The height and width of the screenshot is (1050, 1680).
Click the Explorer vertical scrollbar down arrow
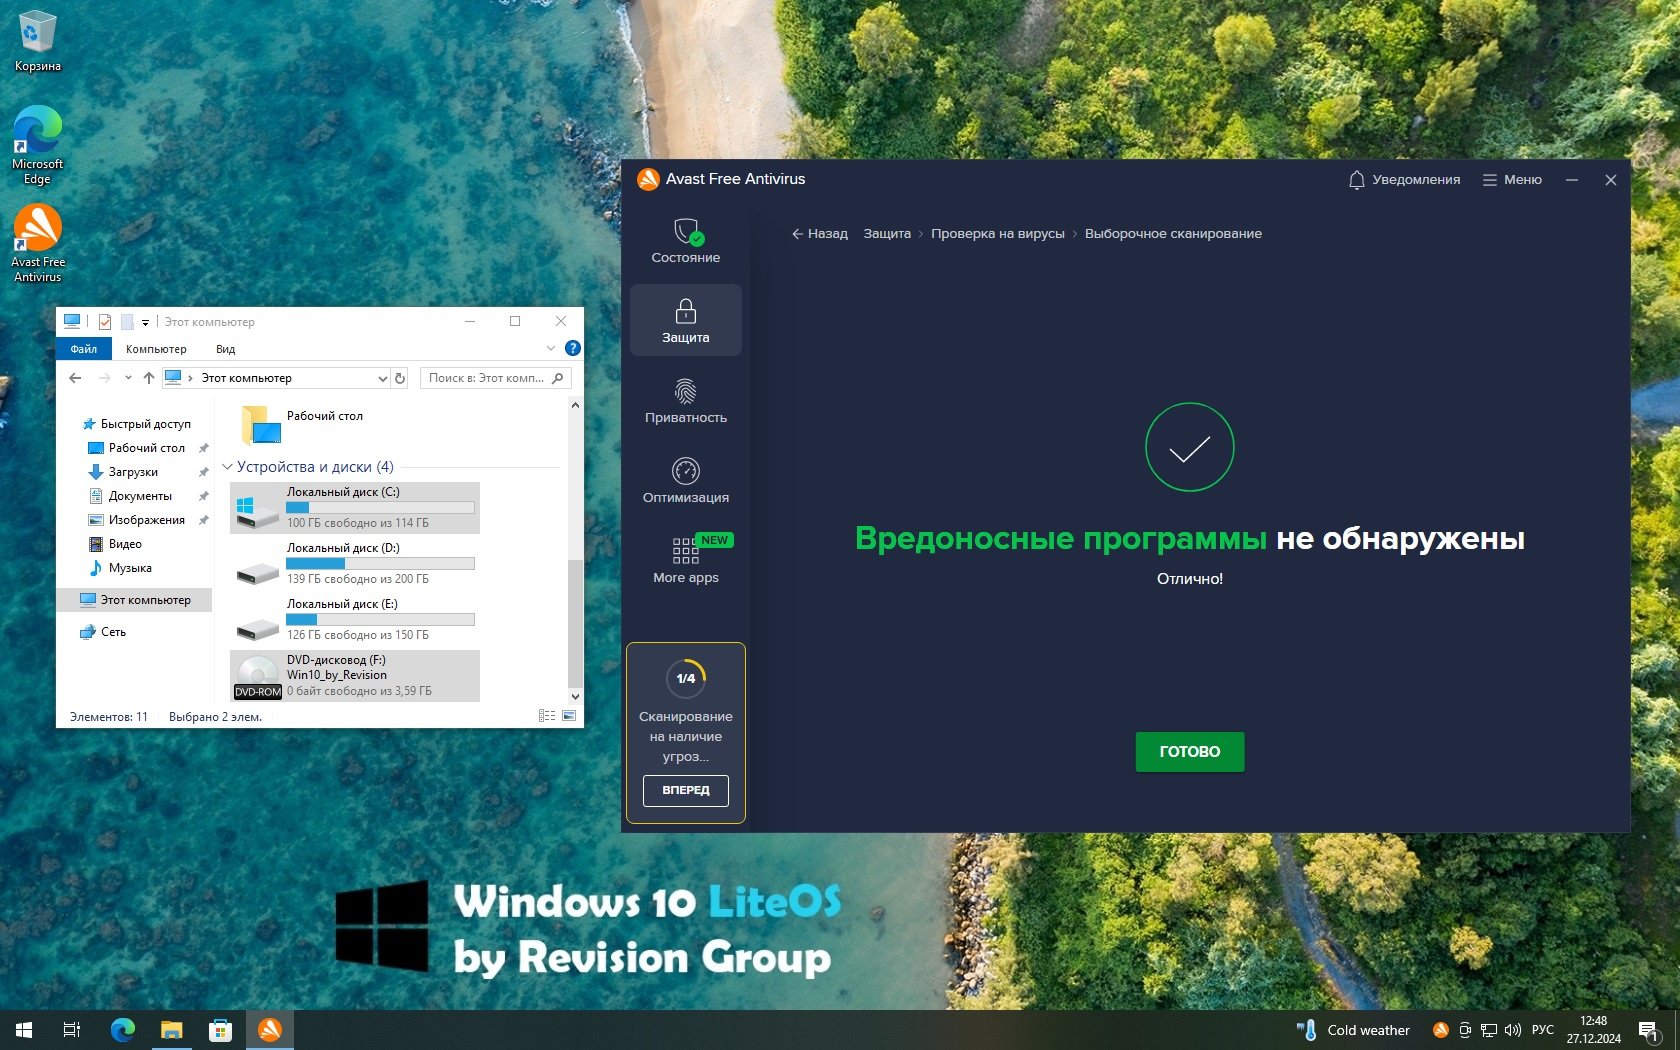tap(575, 696)
